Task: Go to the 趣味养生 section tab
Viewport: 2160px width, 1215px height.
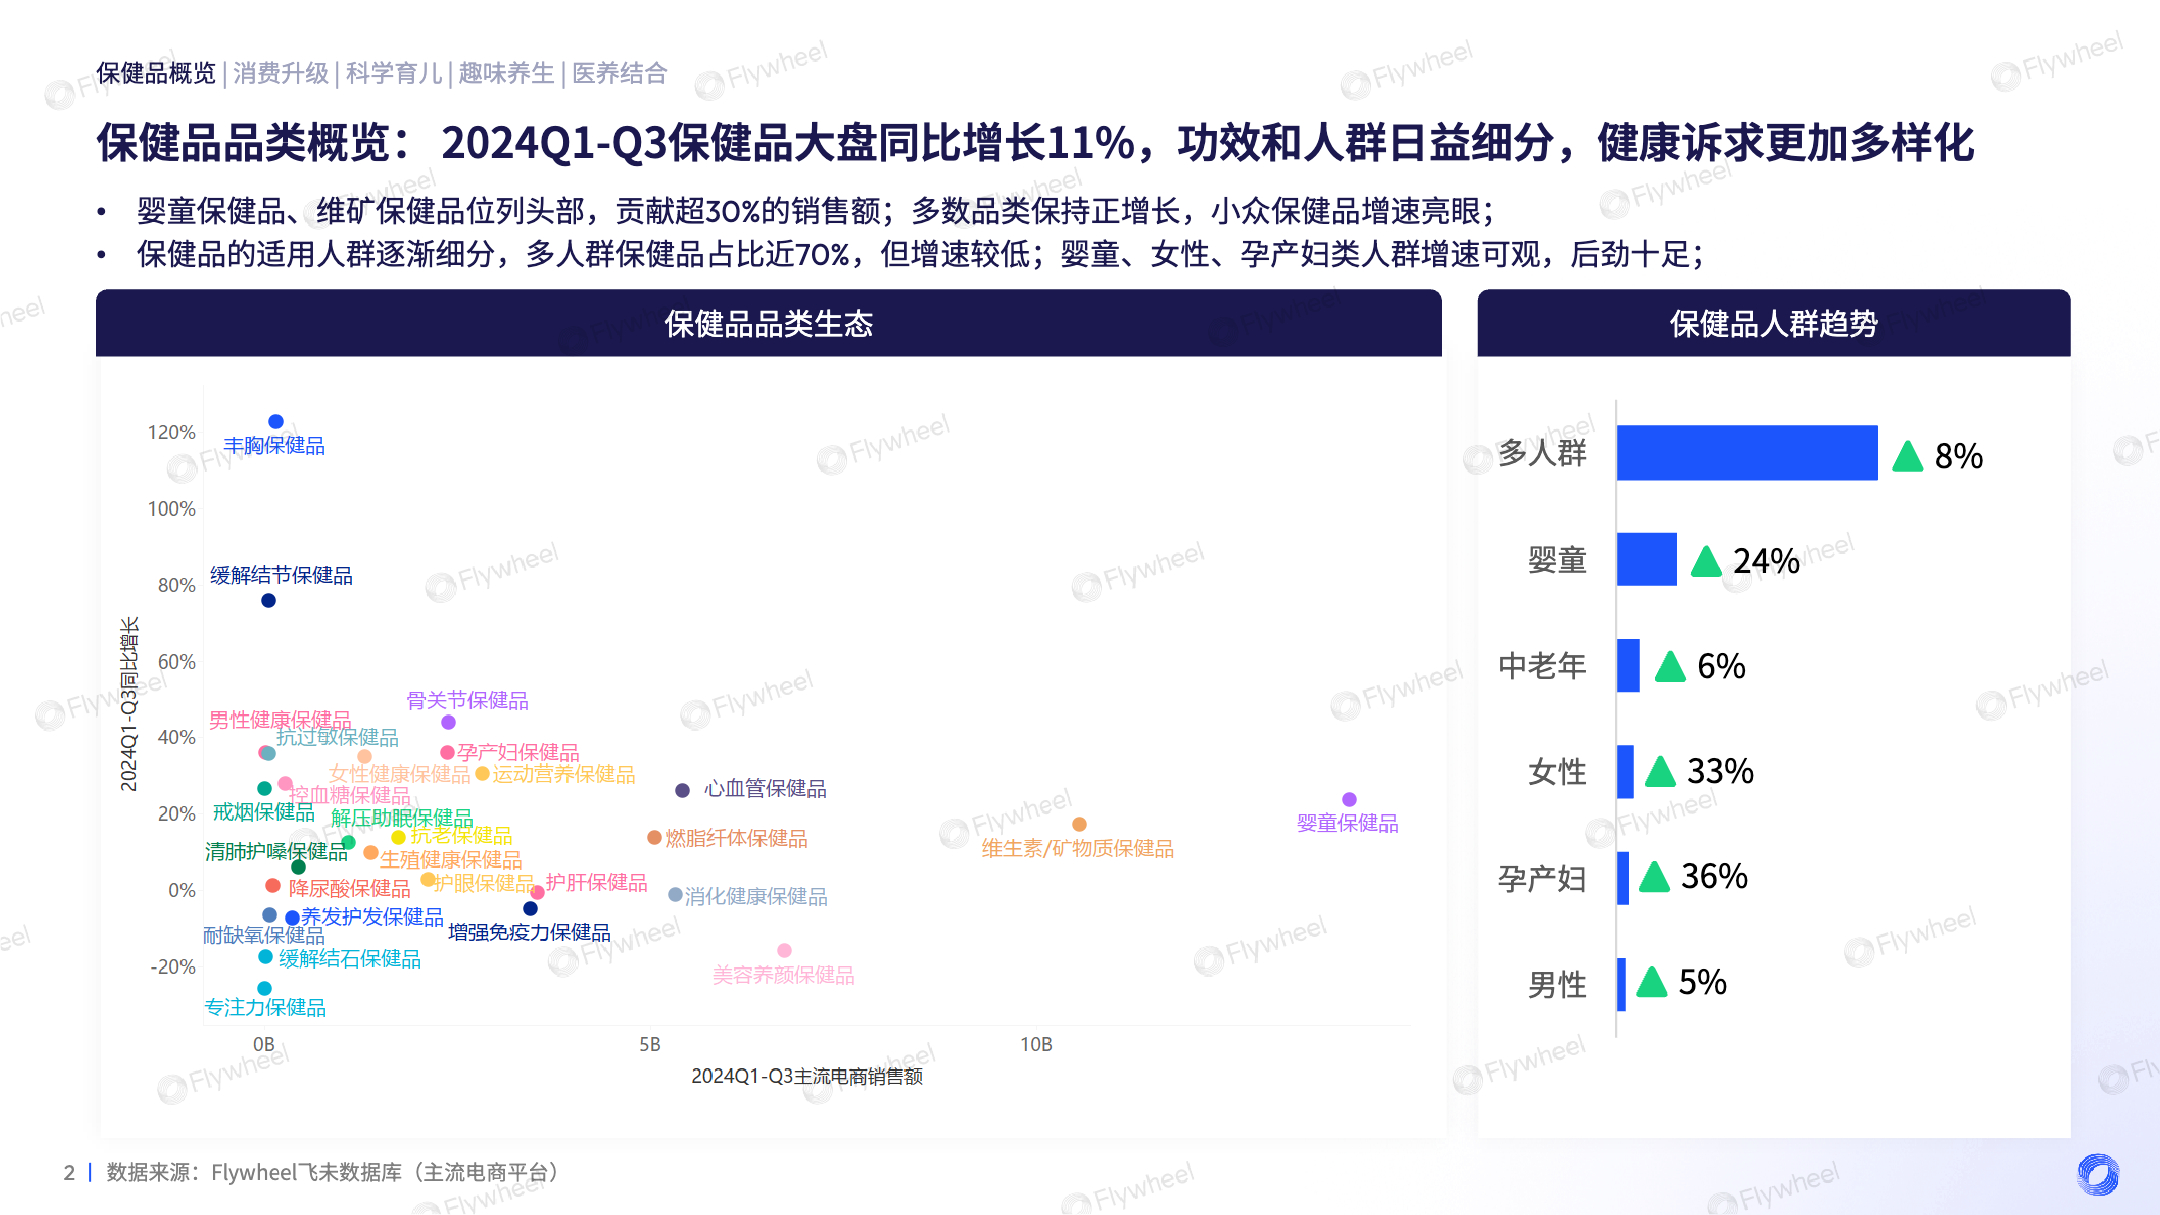Action: (x=506, y=73)
